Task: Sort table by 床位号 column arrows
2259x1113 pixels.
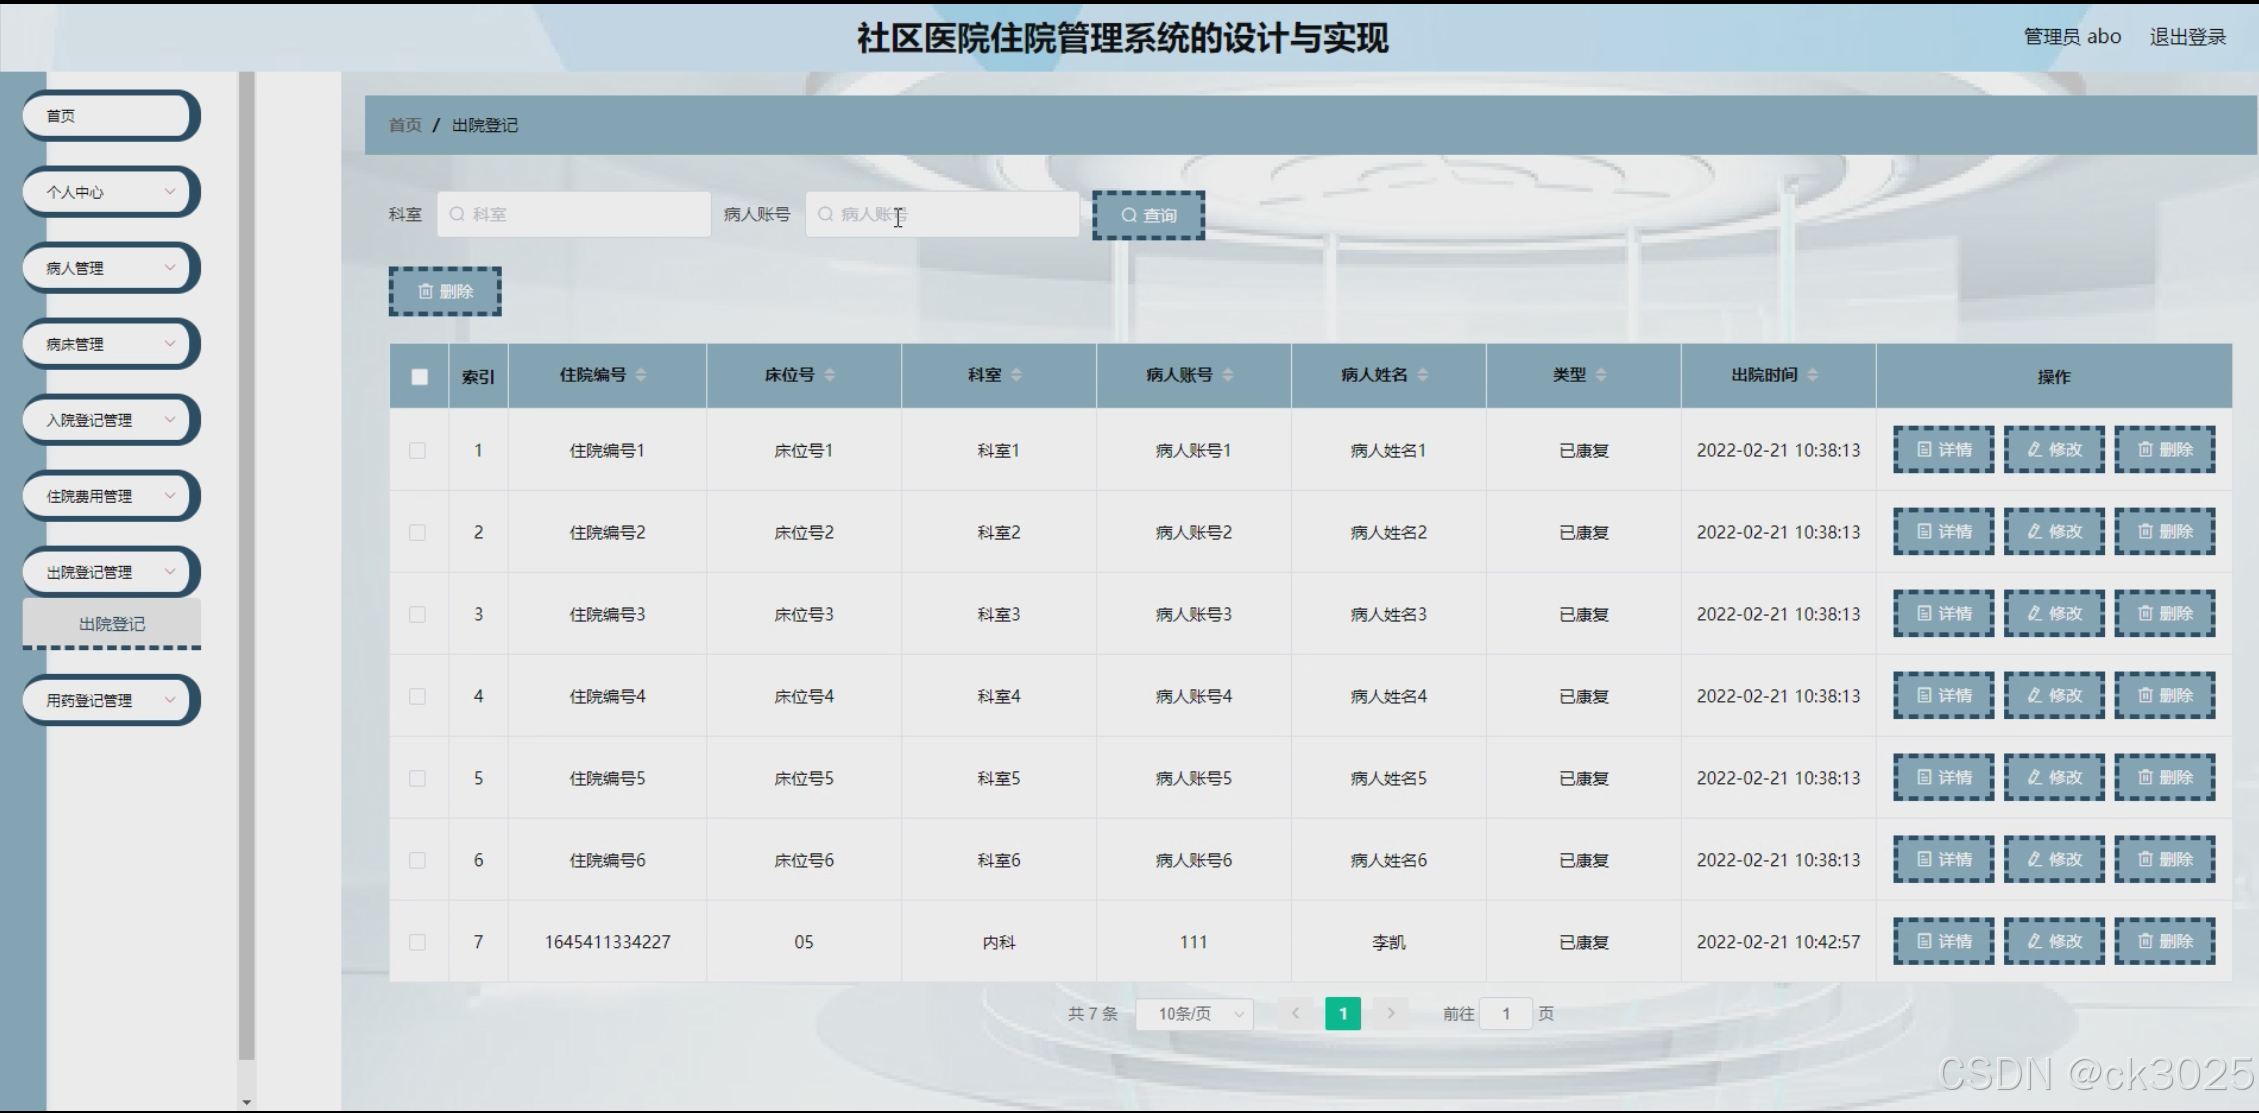Action: (830, 375)
